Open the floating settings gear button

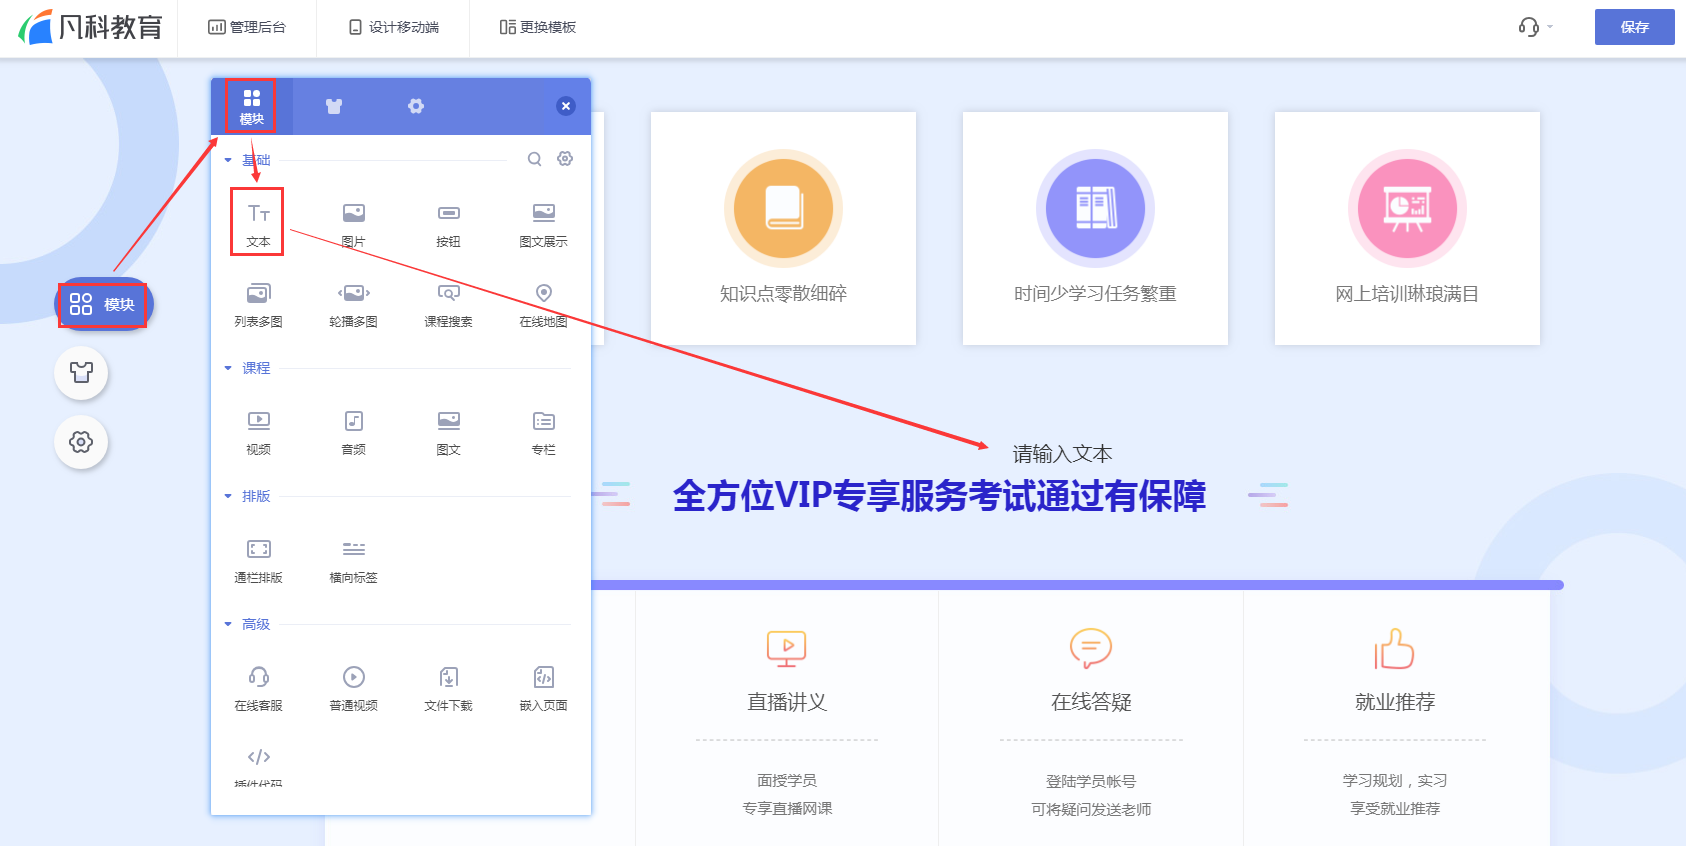coord(81,442)
